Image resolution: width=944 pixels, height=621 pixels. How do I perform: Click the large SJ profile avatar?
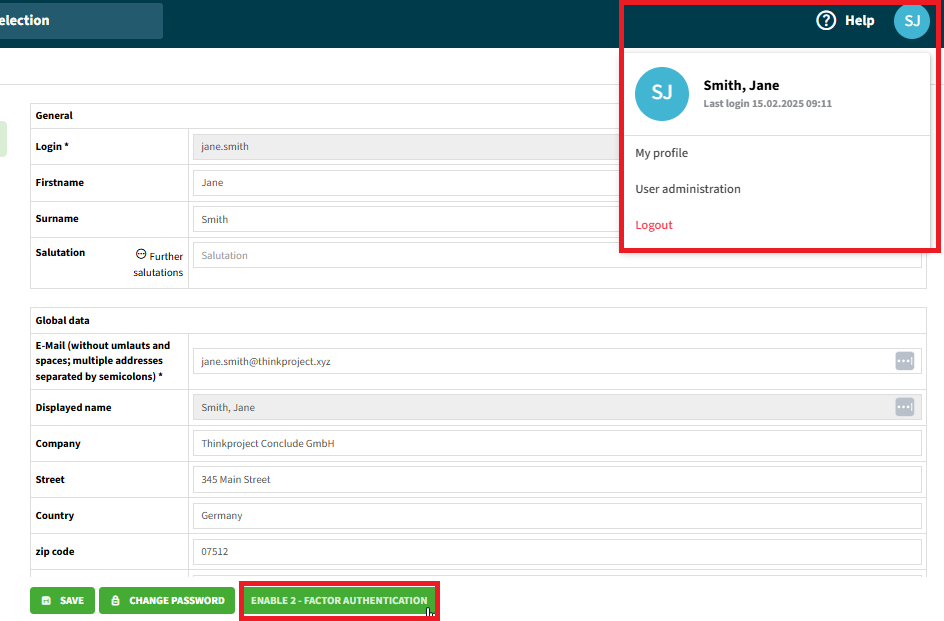coord(662,94)
